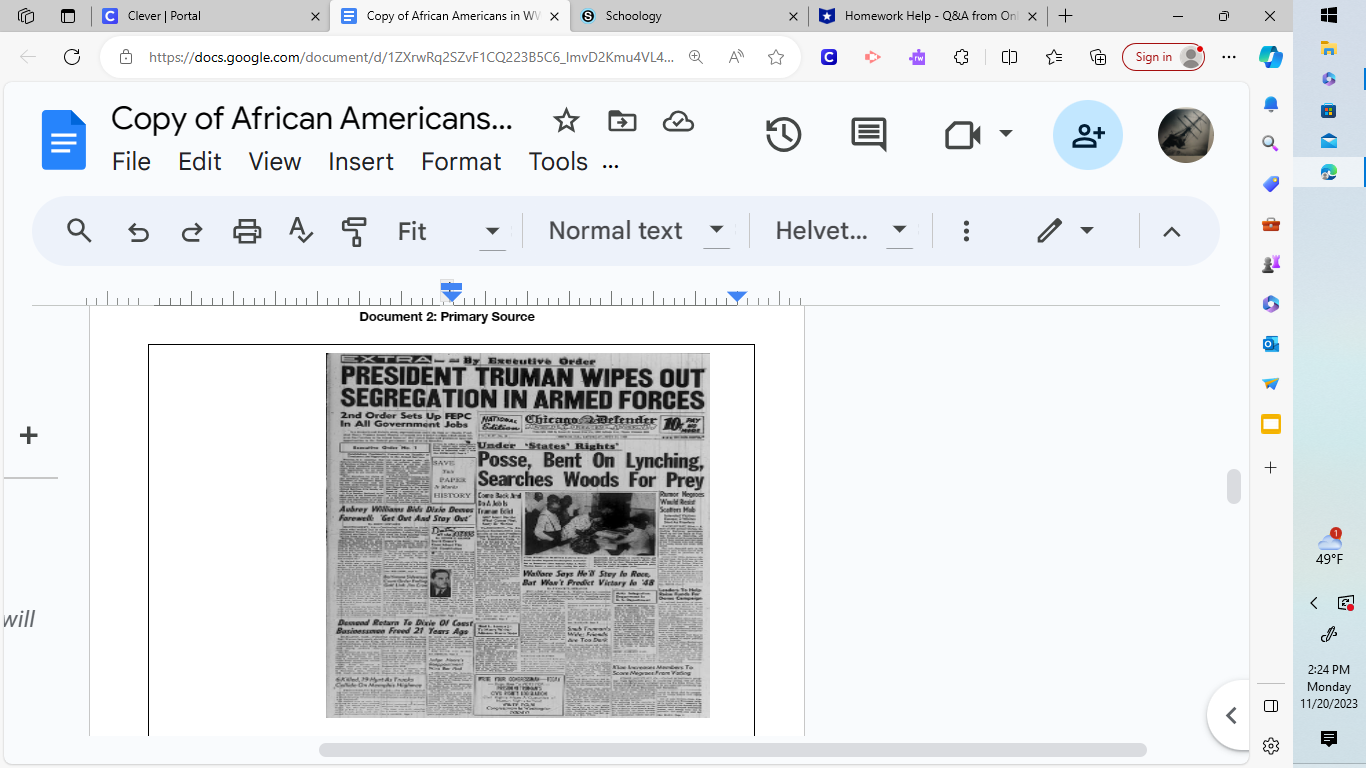Screen dimensions: 1366x768
Task: Open the Clever extension icon
Action: (829, 57)
